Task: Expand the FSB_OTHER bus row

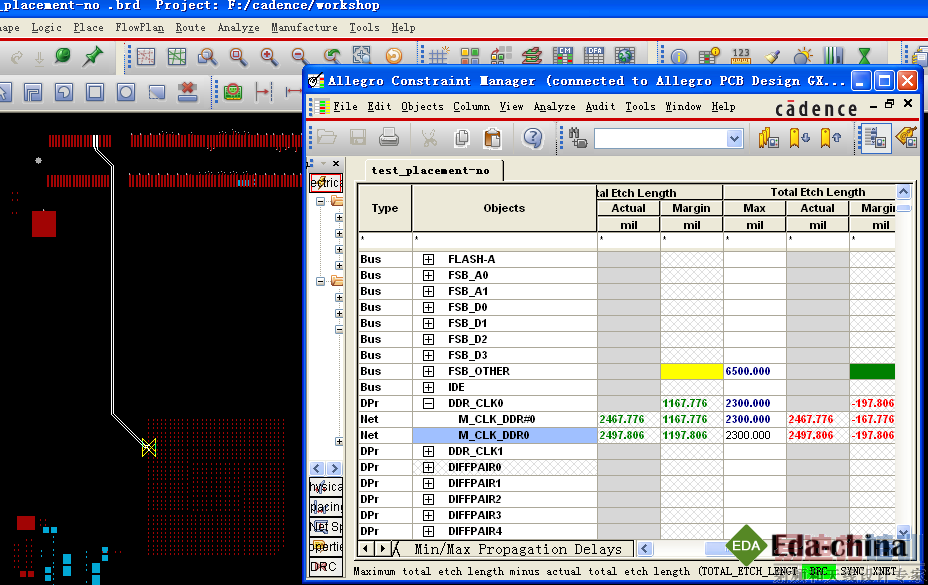Action: click(428, 372)
